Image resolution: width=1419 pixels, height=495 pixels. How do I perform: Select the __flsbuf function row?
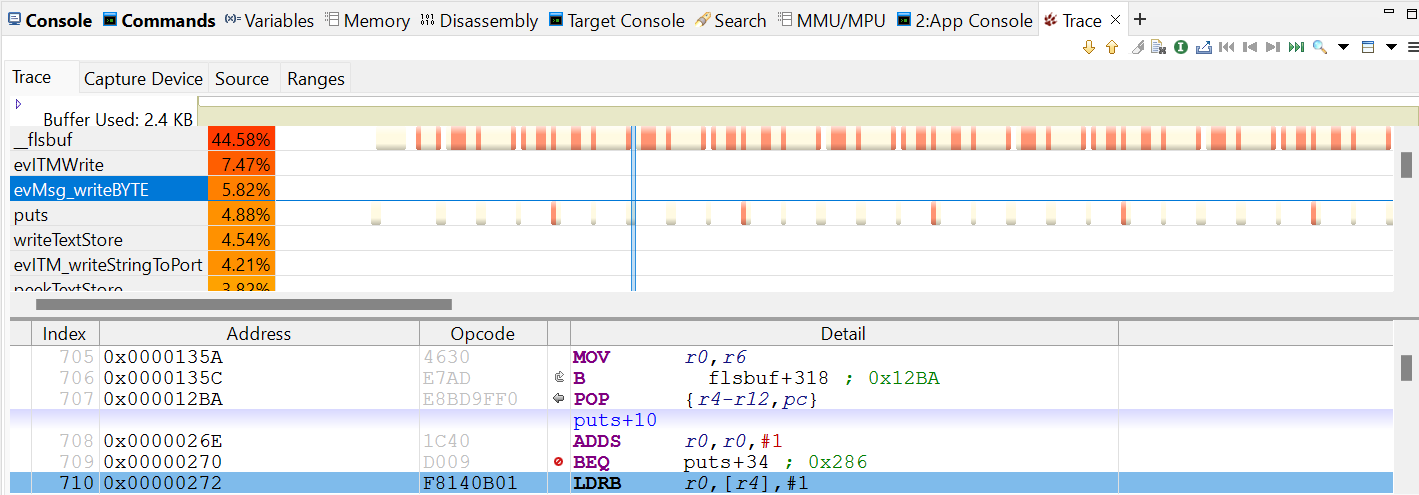108,139
